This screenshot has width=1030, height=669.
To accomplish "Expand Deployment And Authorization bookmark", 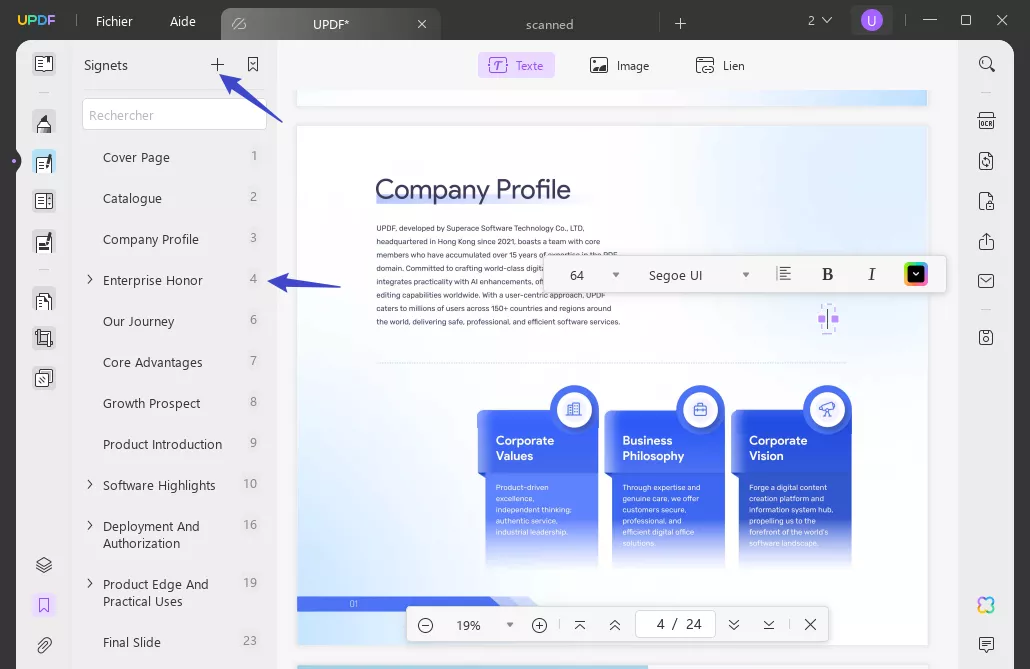I will pos(90,526).
